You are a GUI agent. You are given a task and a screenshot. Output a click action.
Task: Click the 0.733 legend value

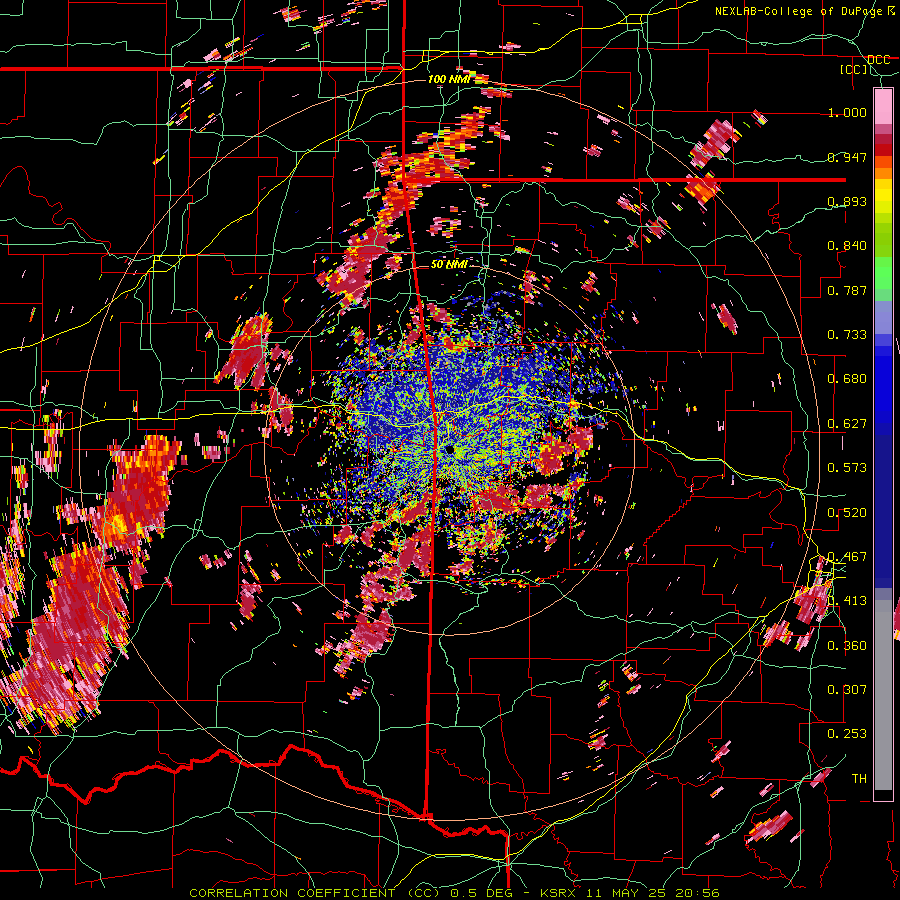coord(847,335)
